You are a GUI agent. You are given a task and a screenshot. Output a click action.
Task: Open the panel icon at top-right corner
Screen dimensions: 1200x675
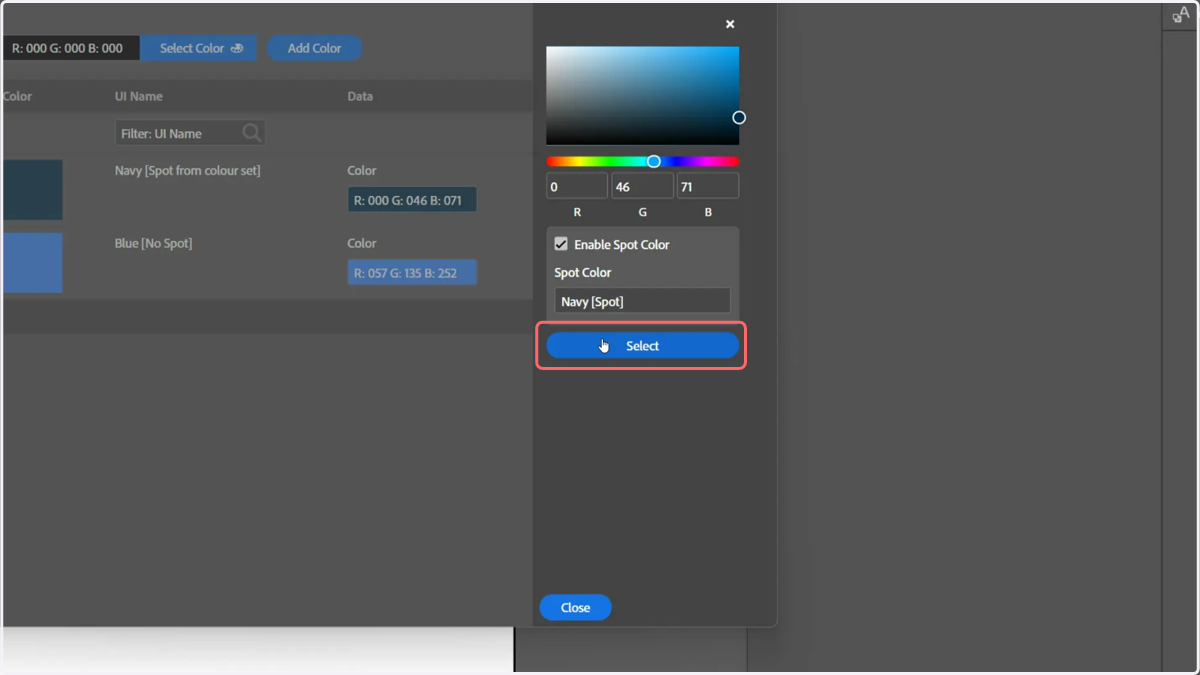coord(1181,14)
